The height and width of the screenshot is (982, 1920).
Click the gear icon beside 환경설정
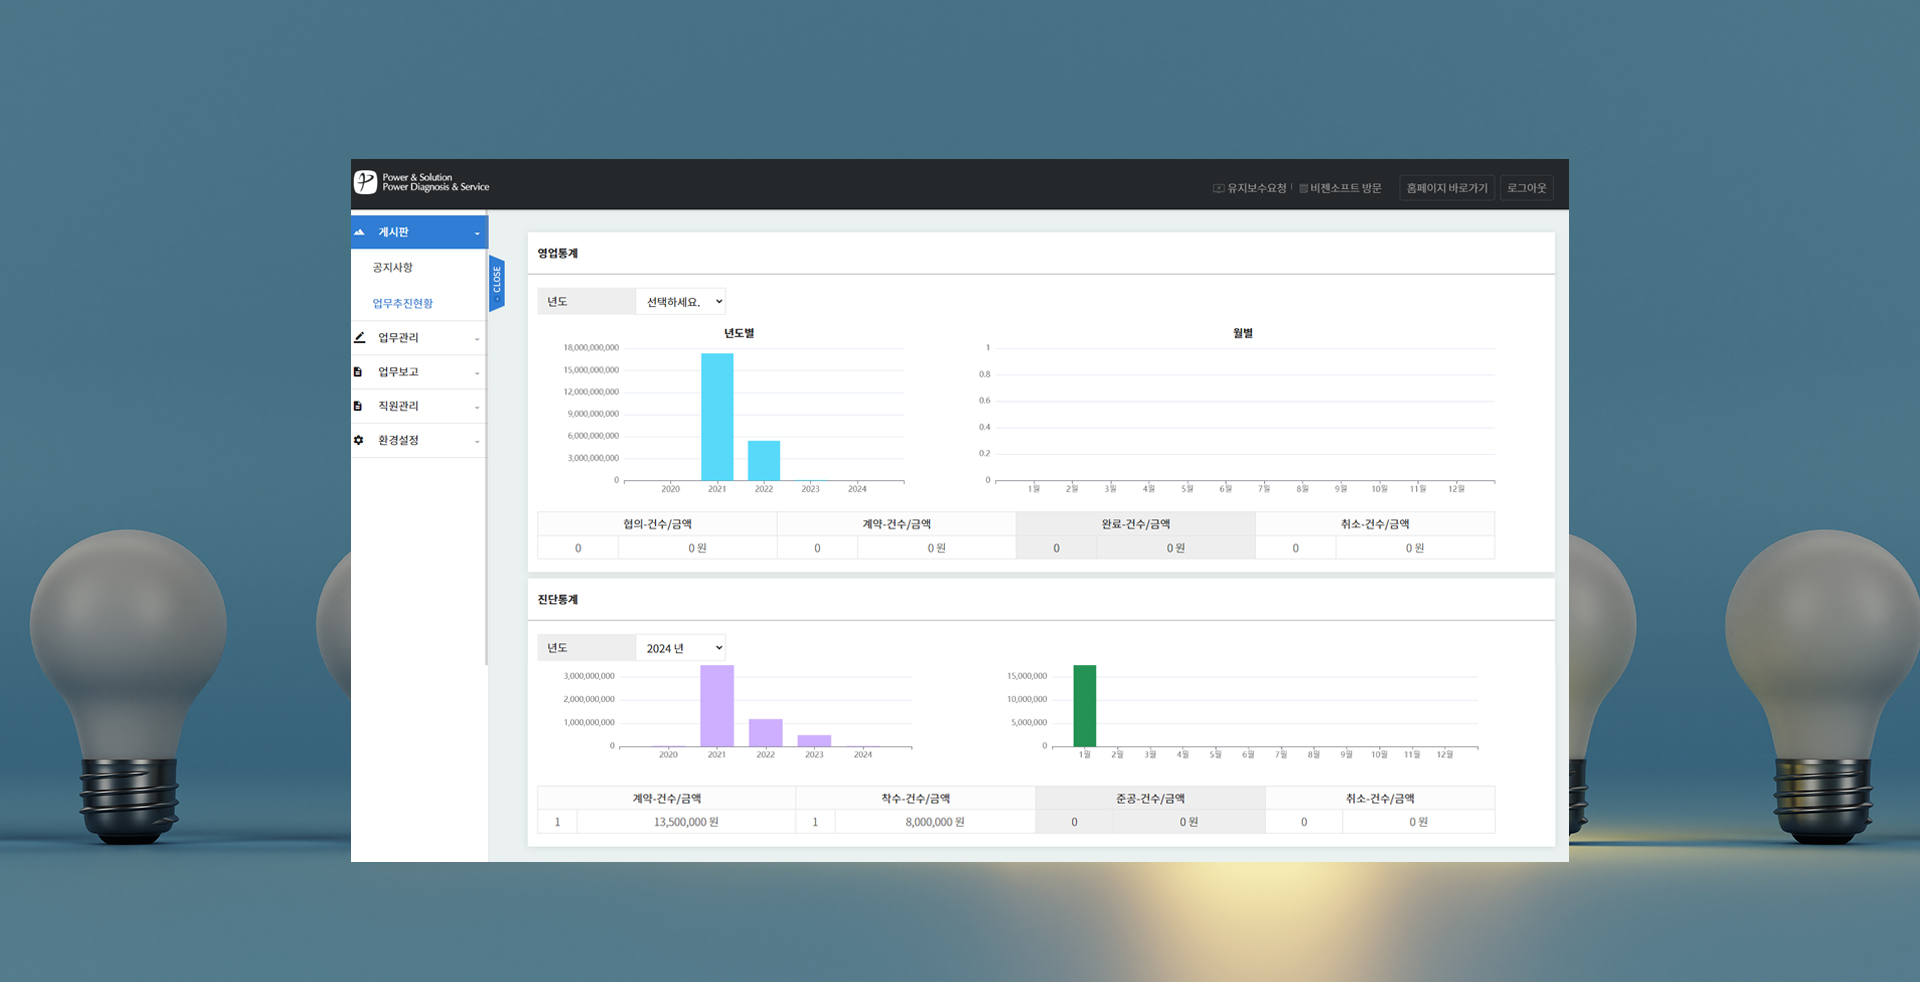359,440
